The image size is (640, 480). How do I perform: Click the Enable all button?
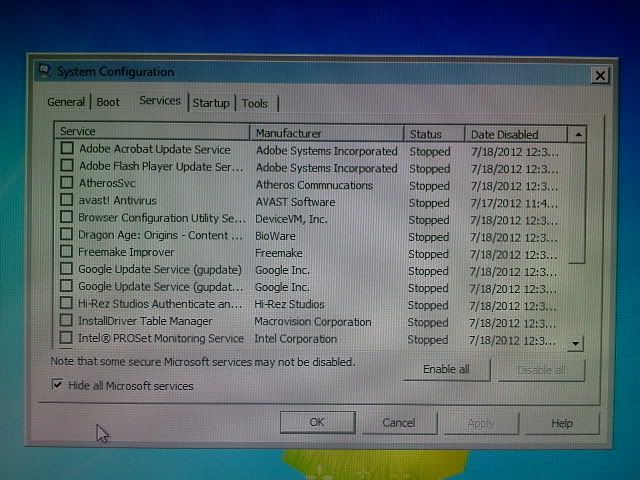[446, 369]
